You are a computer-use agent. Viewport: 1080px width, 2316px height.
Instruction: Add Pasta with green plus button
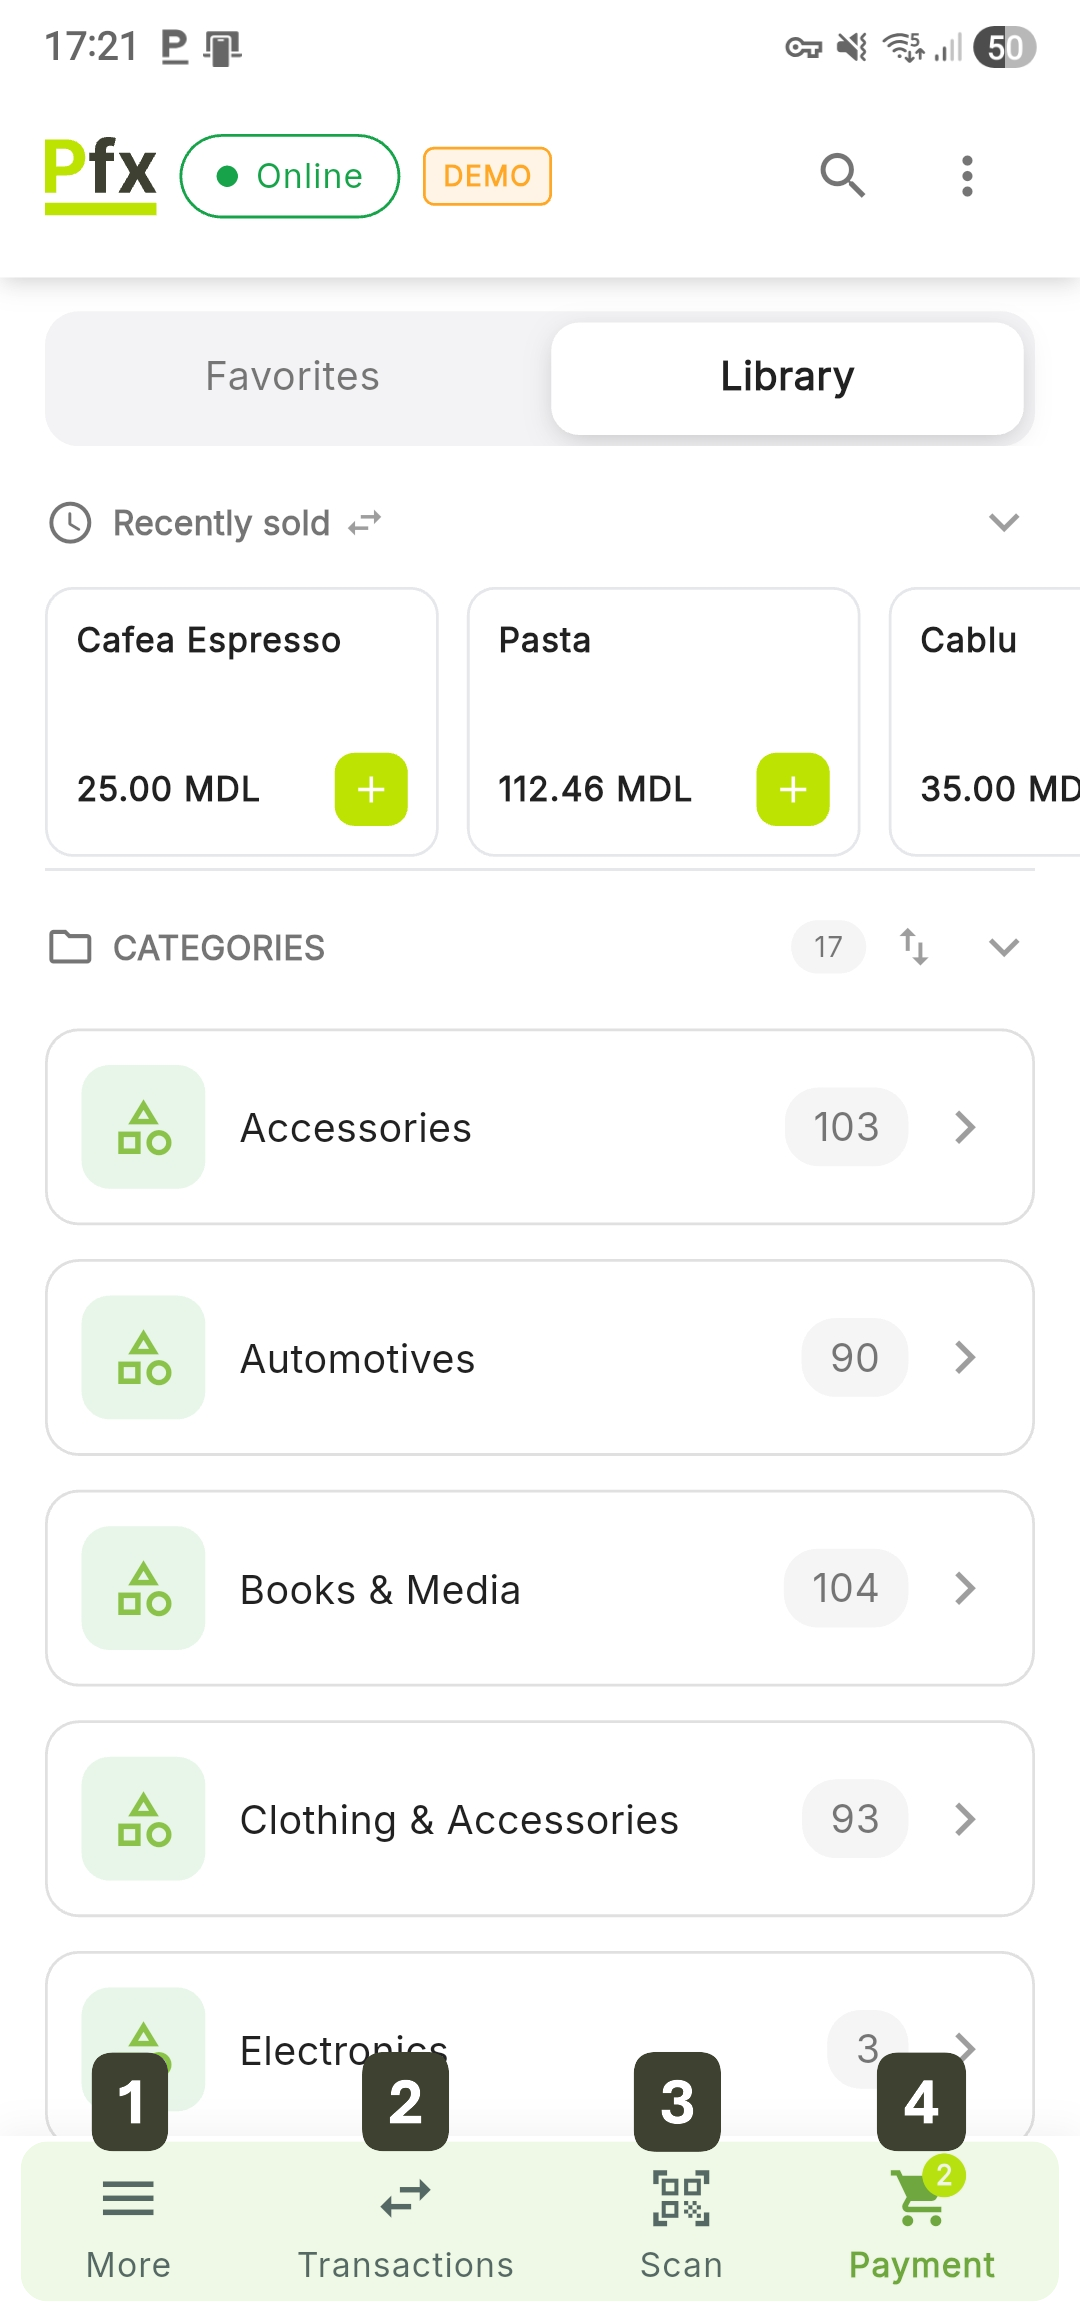tap(793, 789)
